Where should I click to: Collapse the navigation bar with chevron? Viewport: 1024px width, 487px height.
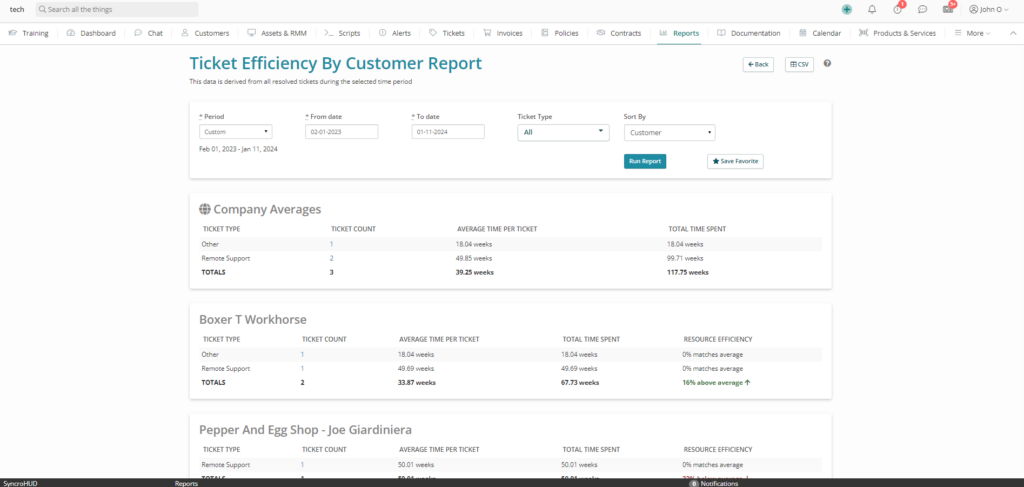(x=1011, y=33)
